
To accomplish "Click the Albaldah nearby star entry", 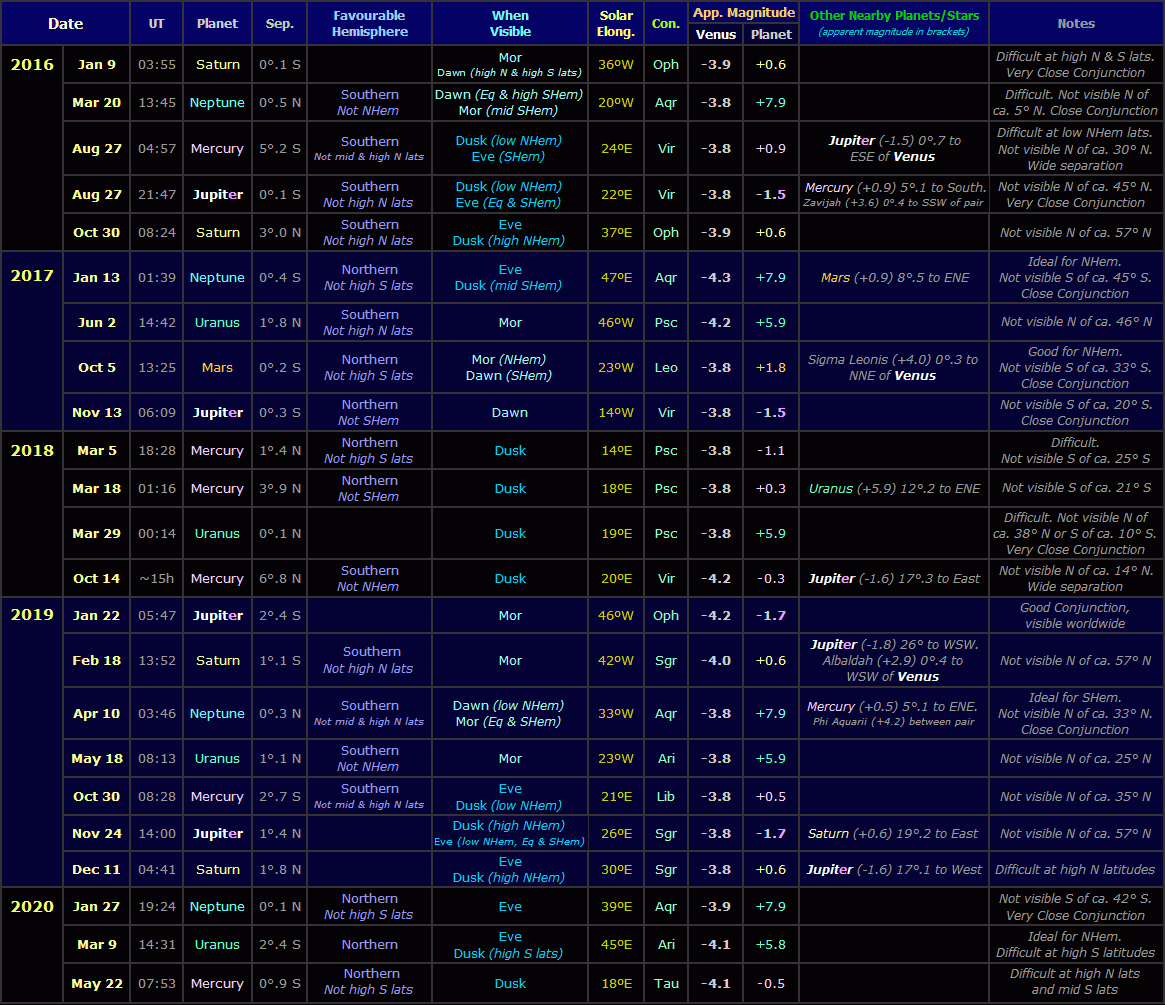I will pyautogui.click(x=893, y=660).
